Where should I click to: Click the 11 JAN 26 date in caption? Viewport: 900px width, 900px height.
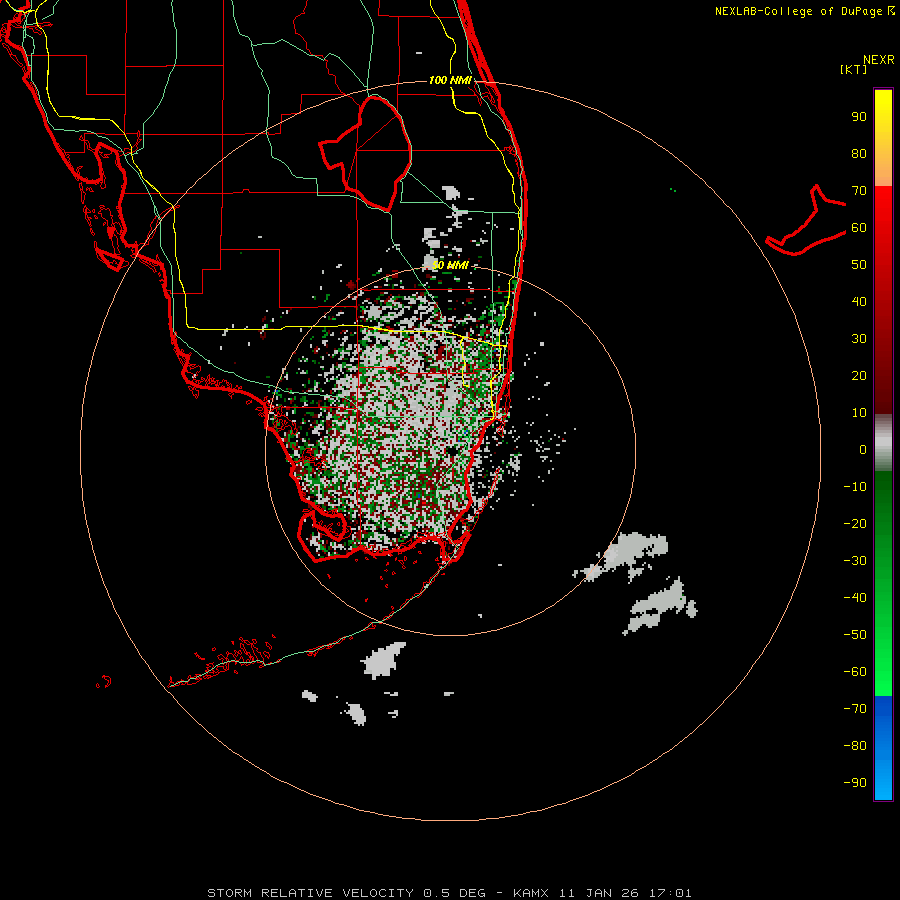(x=599, y=893)
